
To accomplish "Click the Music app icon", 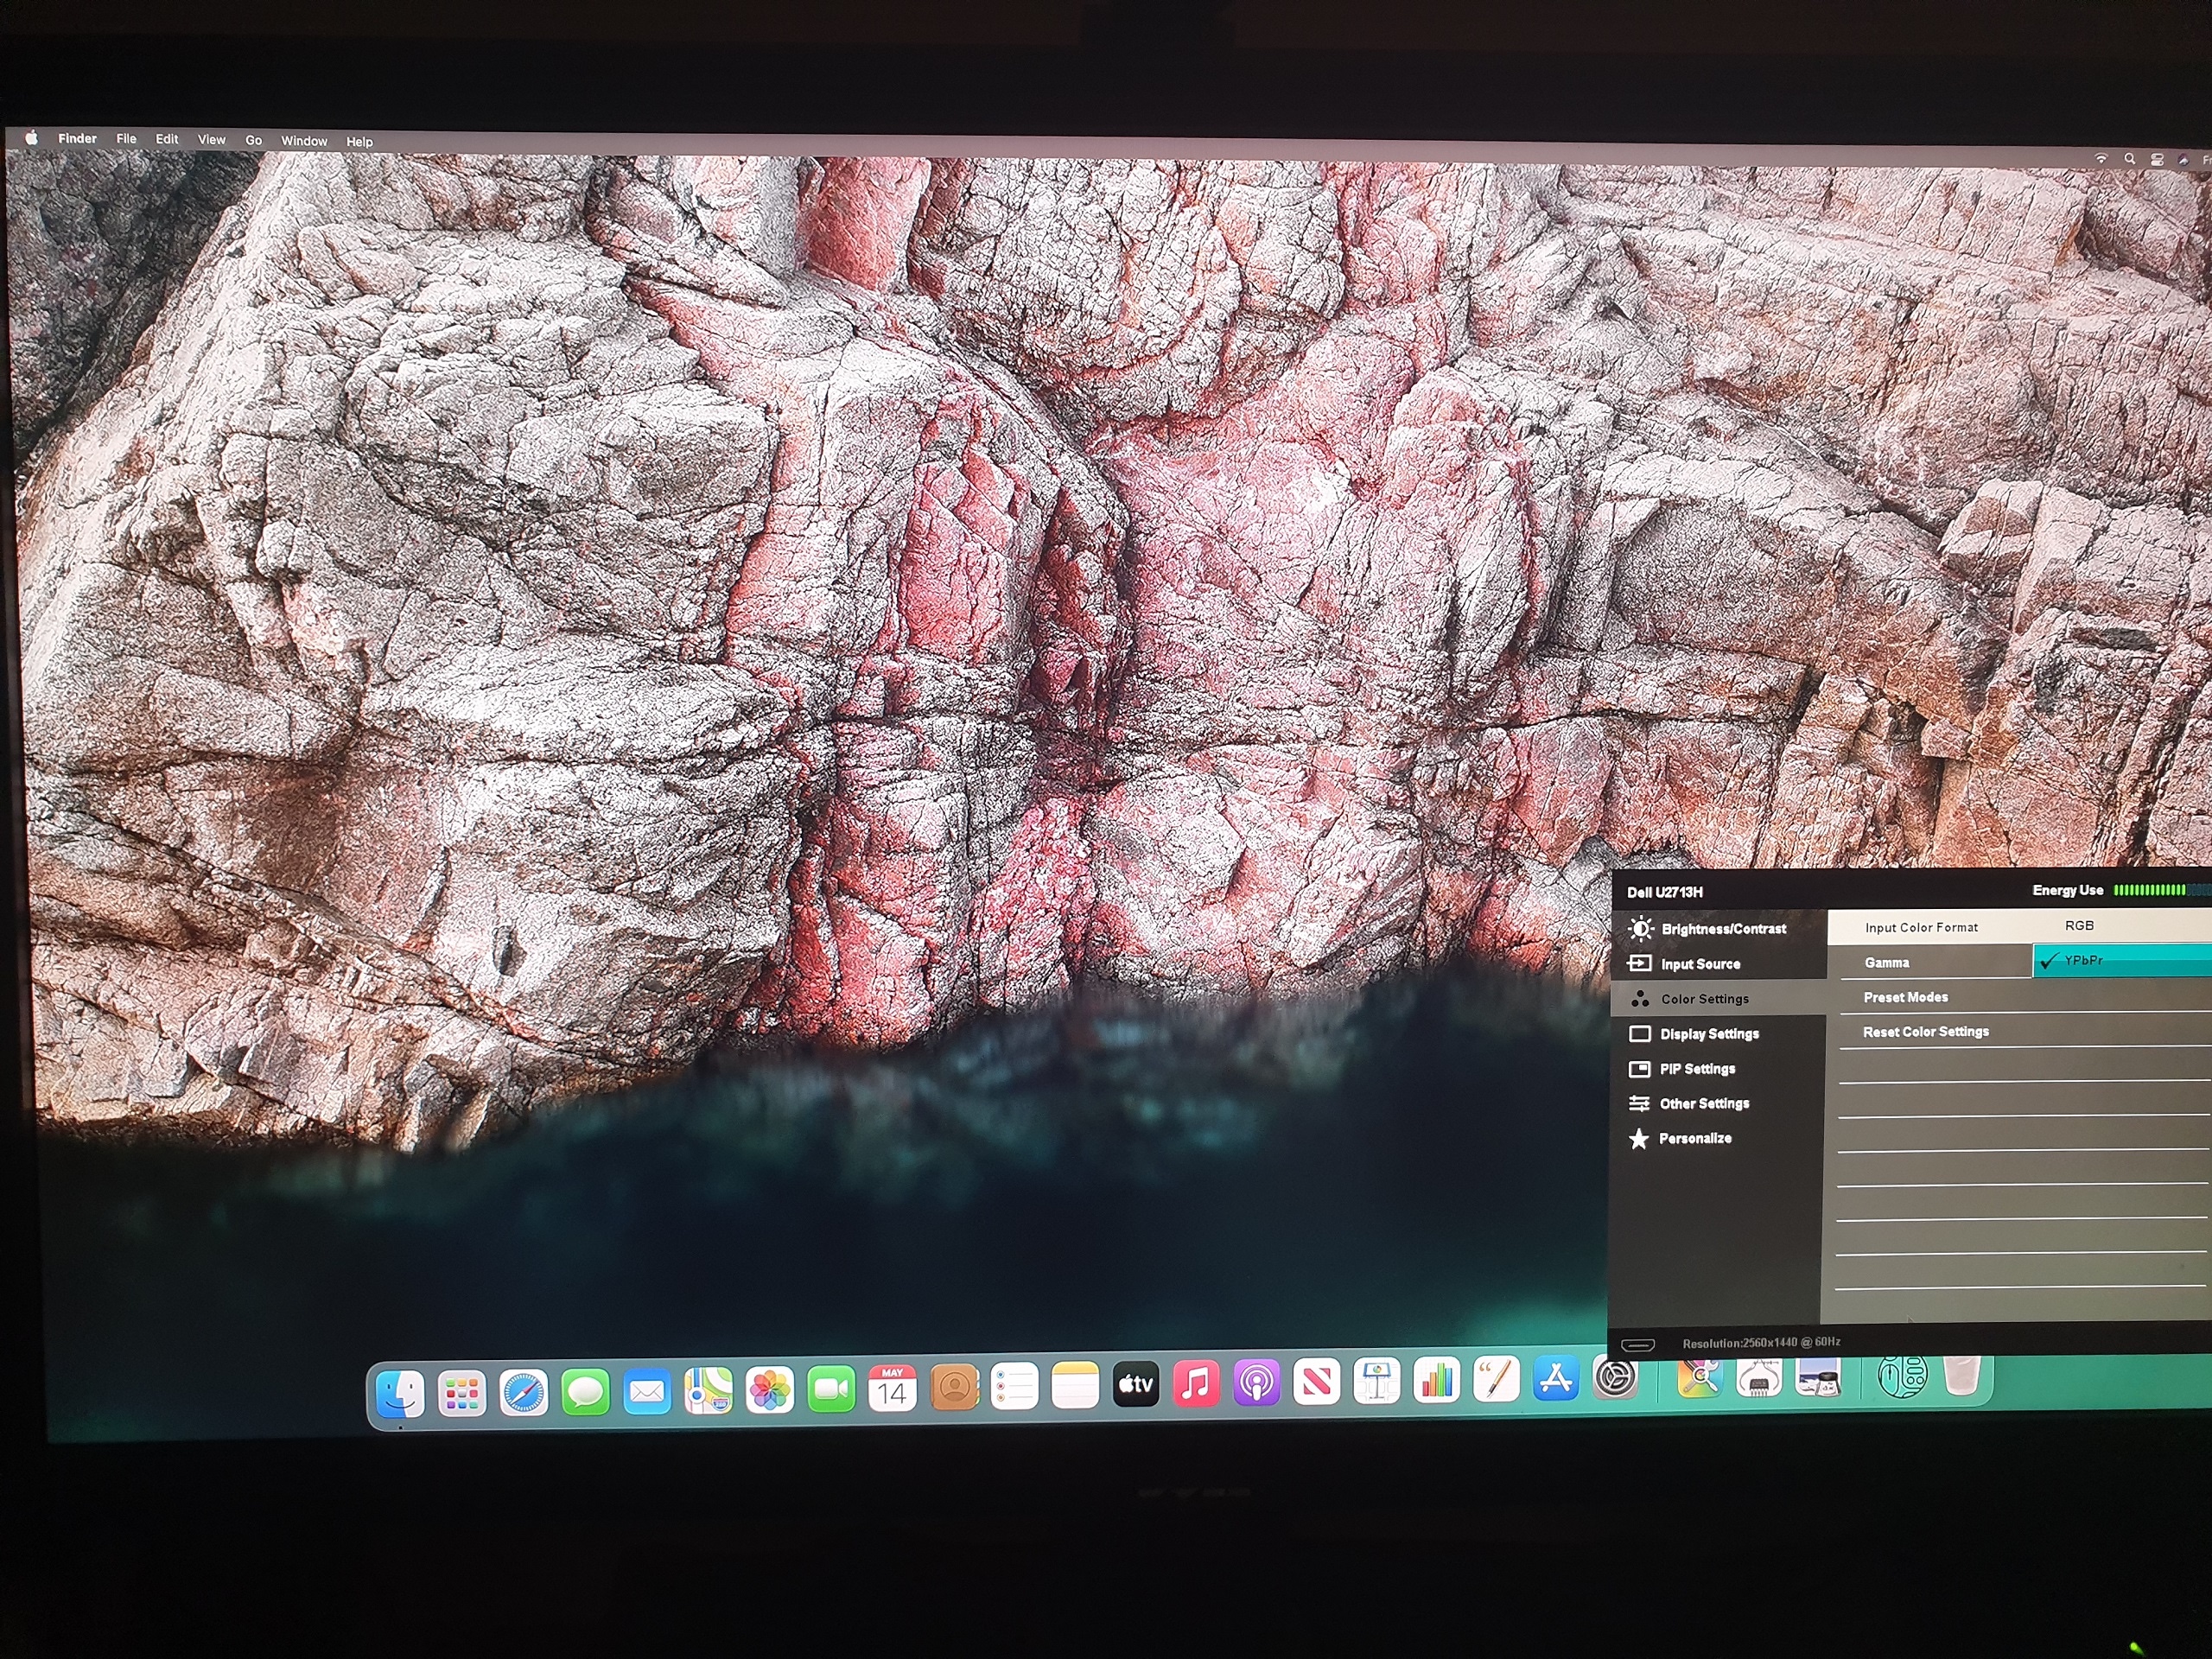I will point(1195,1385).
